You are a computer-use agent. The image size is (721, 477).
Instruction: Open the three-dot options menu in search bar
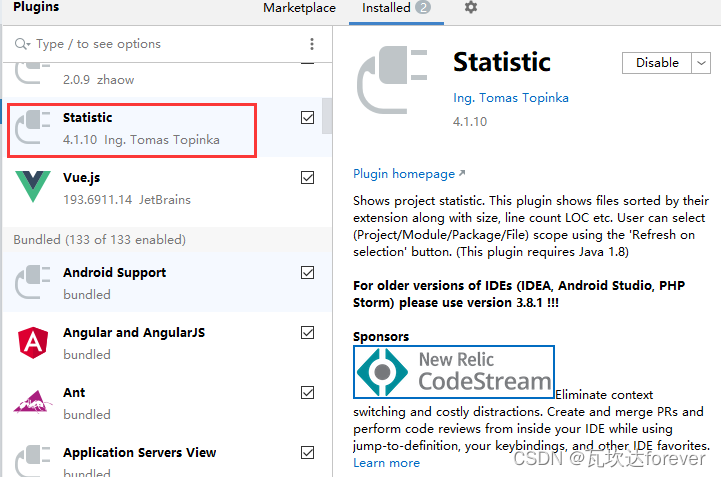(312, 44)
